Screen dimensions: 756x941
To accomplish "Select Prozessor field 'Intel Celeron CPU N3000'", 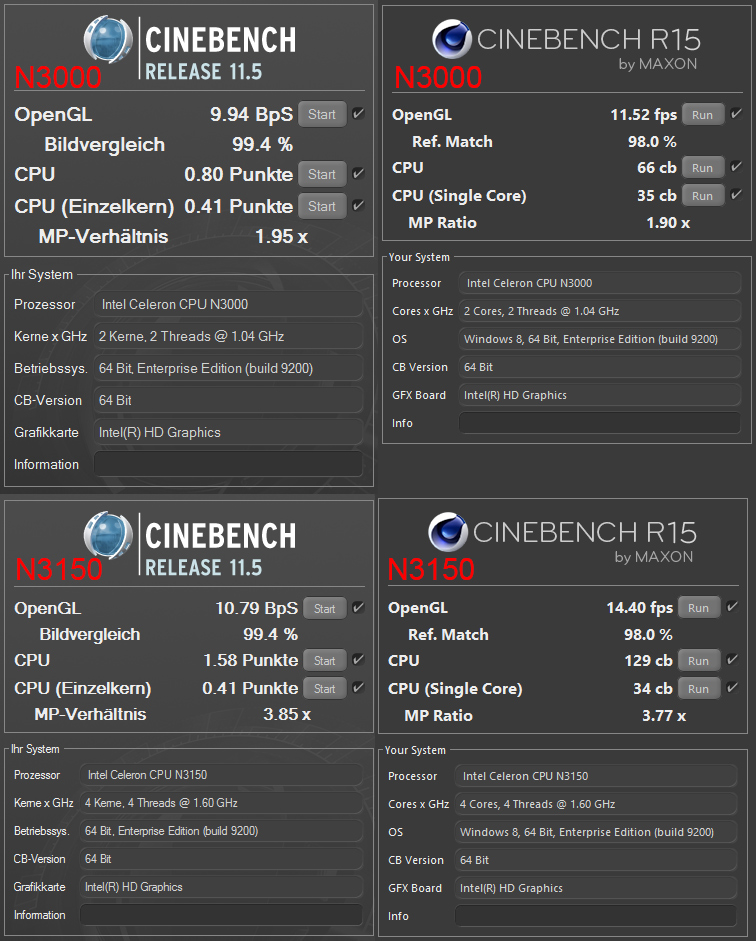I will 228,304.
